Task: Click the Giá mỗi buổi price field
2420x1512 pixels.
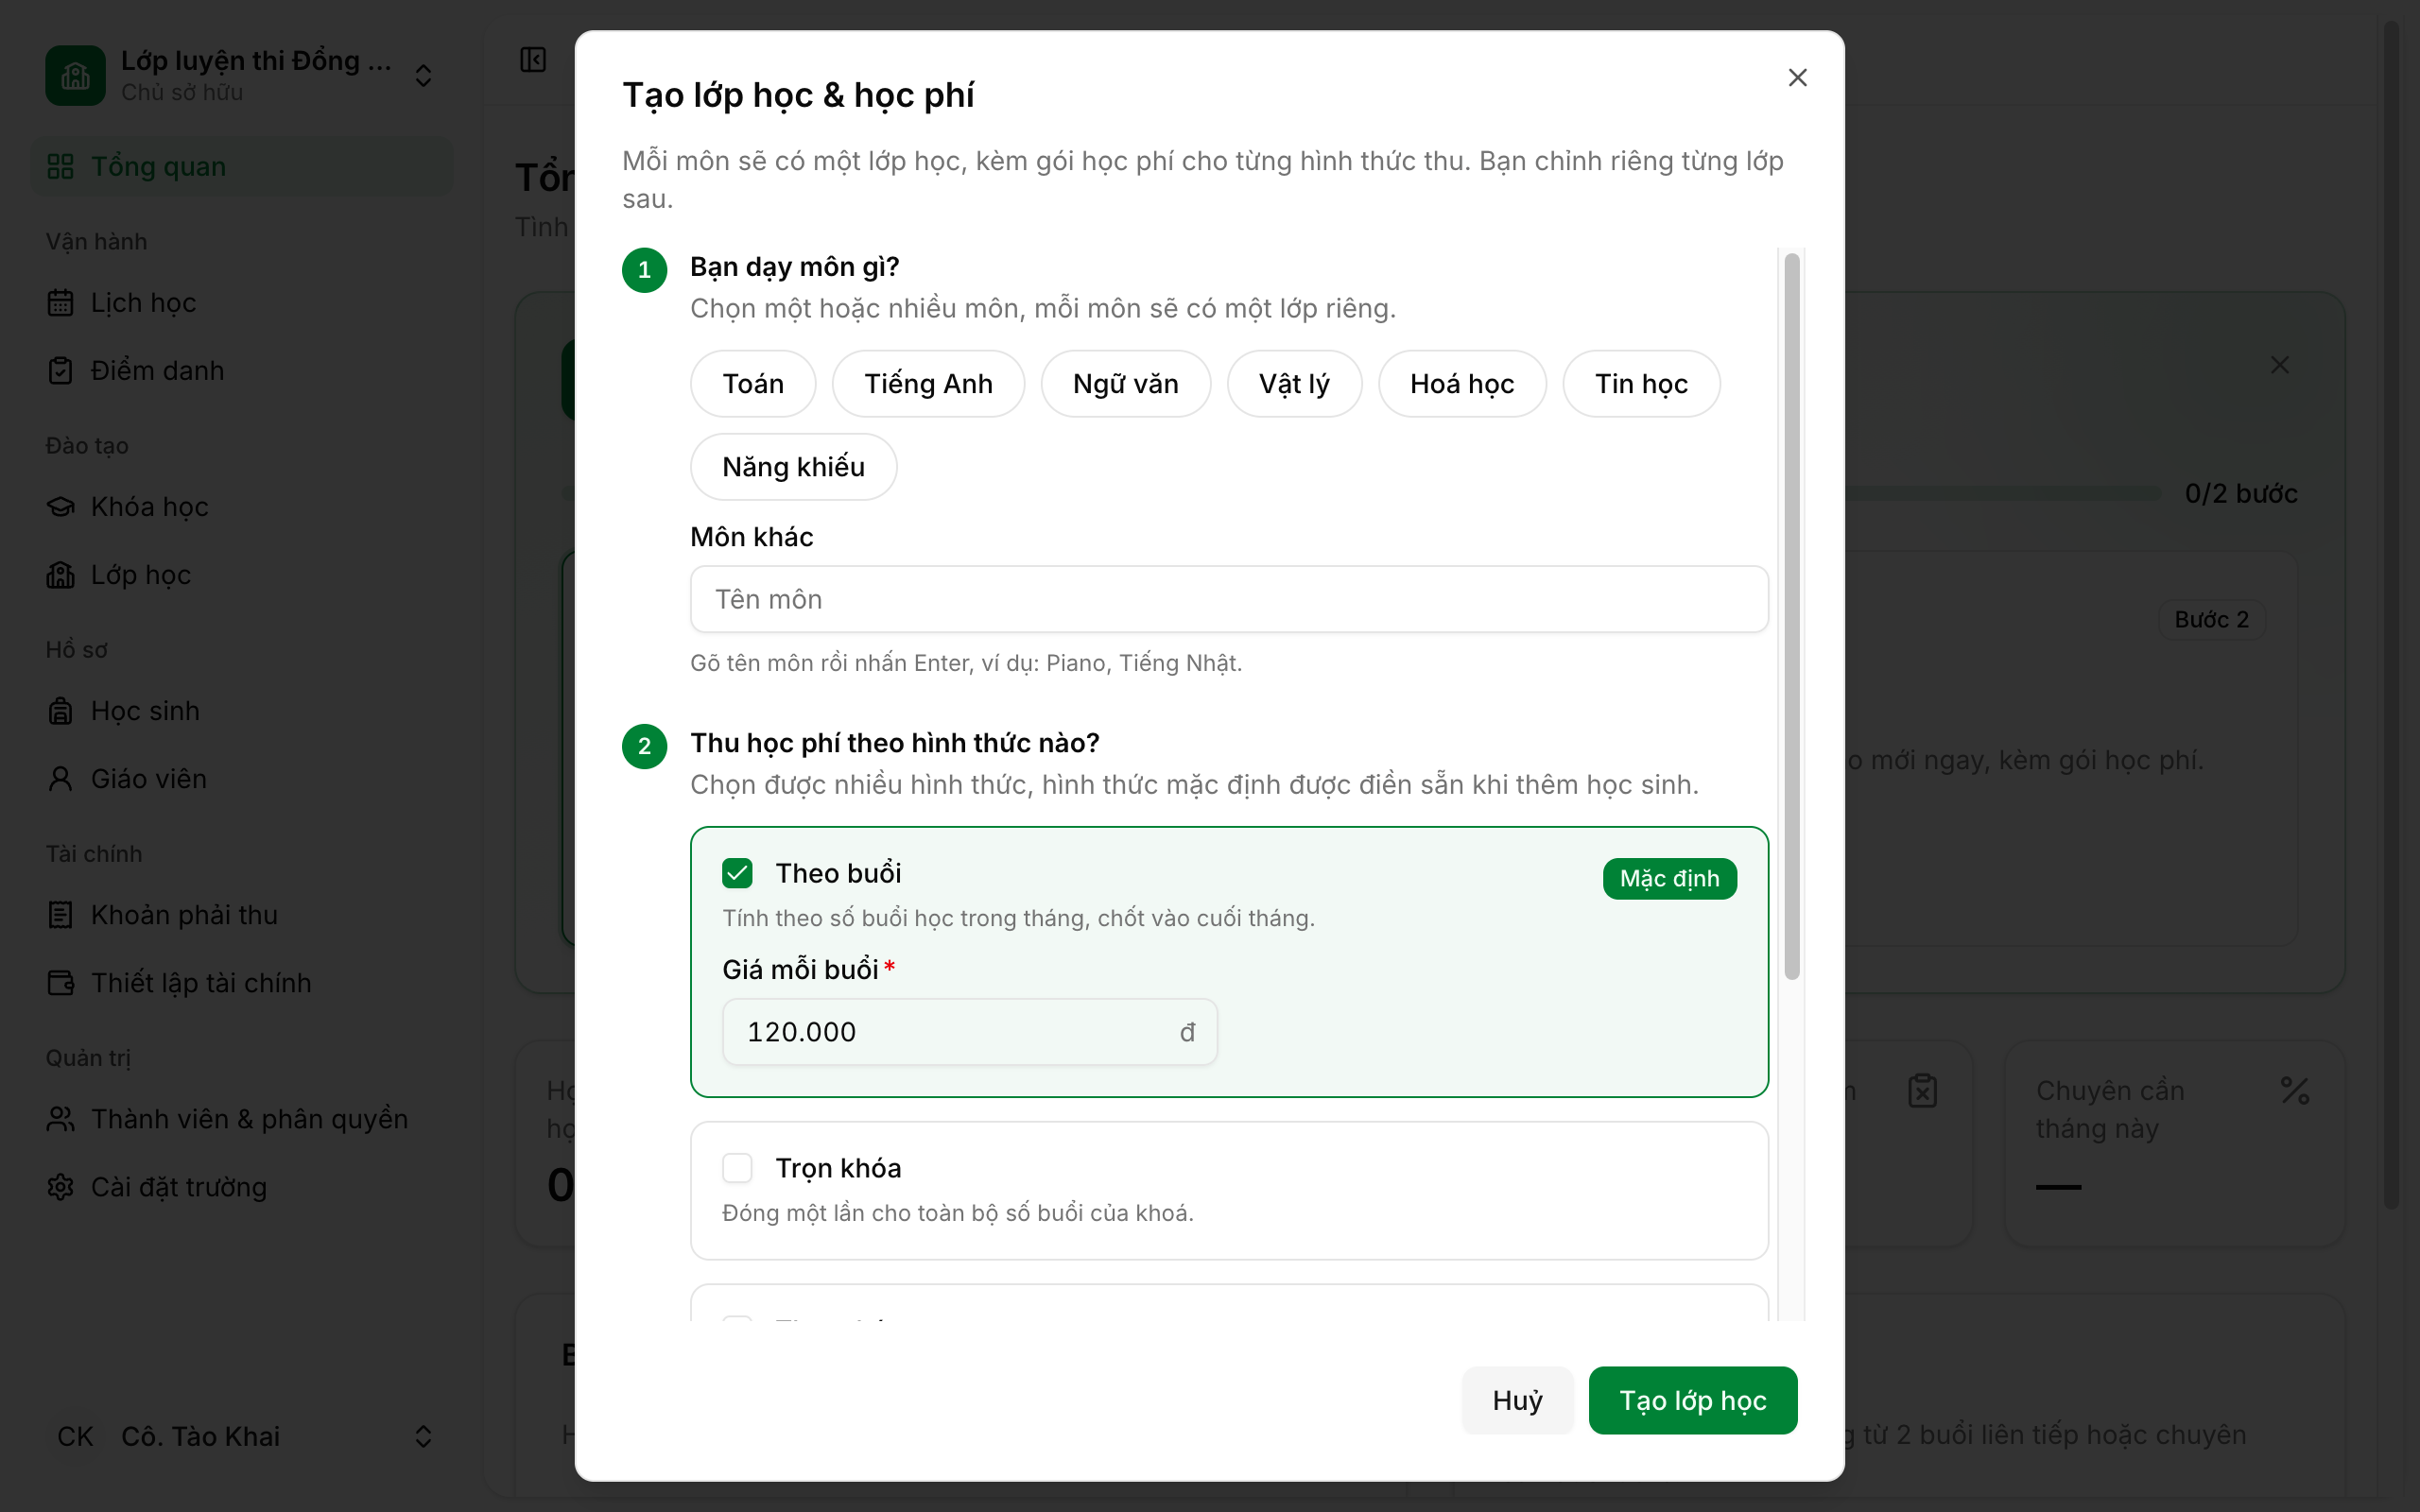Action: click(x=969, y=1032)
